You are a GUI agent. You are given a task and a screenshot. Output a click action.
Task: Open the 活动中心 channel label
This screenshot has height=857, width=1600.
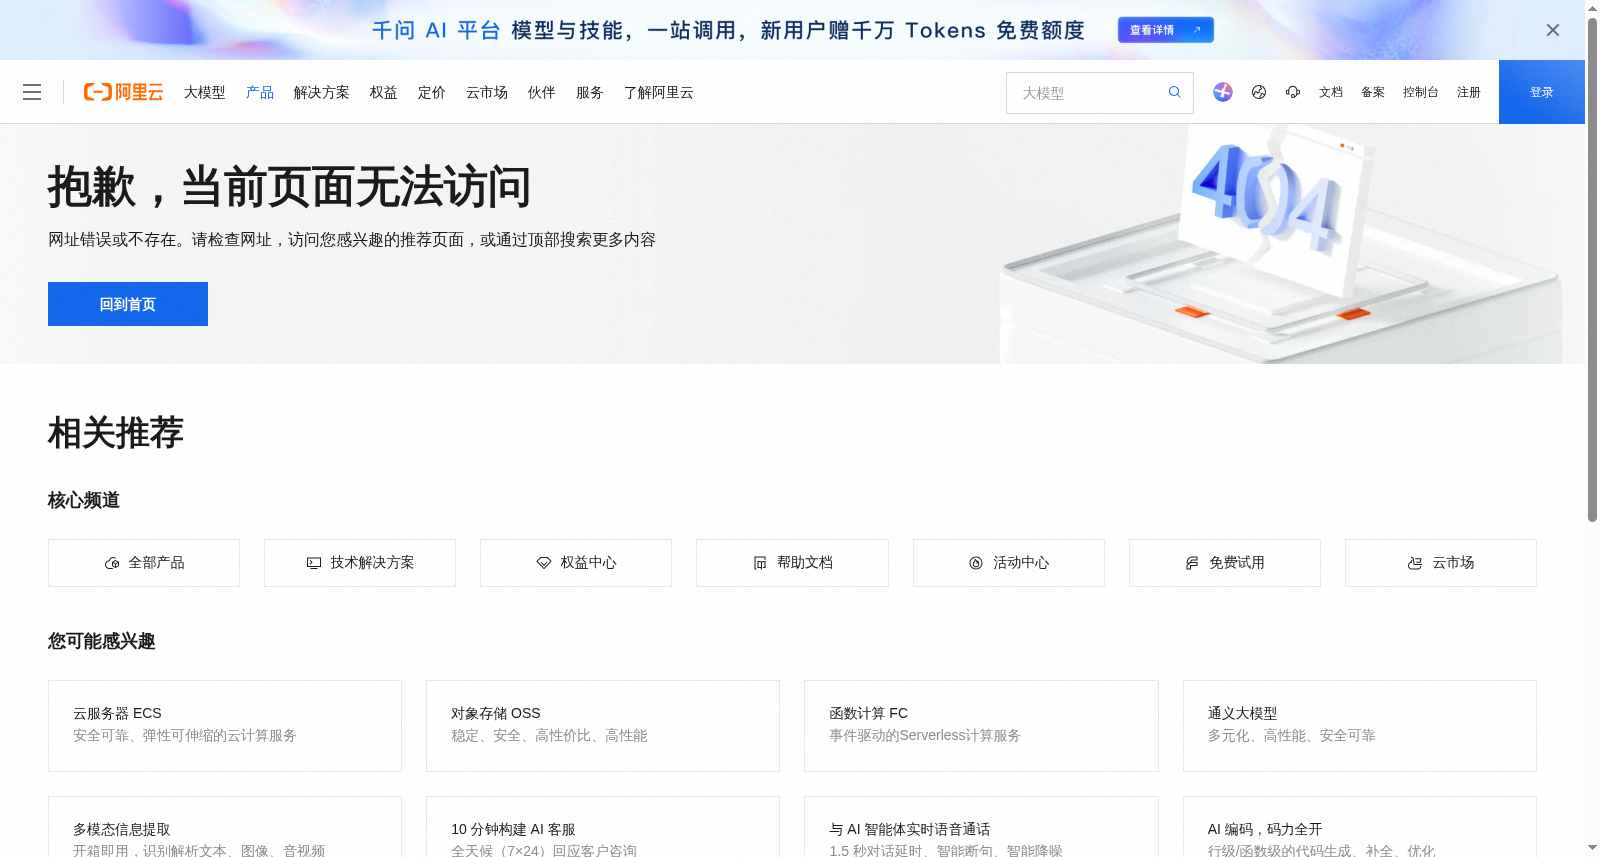[x=1021, y=563]
